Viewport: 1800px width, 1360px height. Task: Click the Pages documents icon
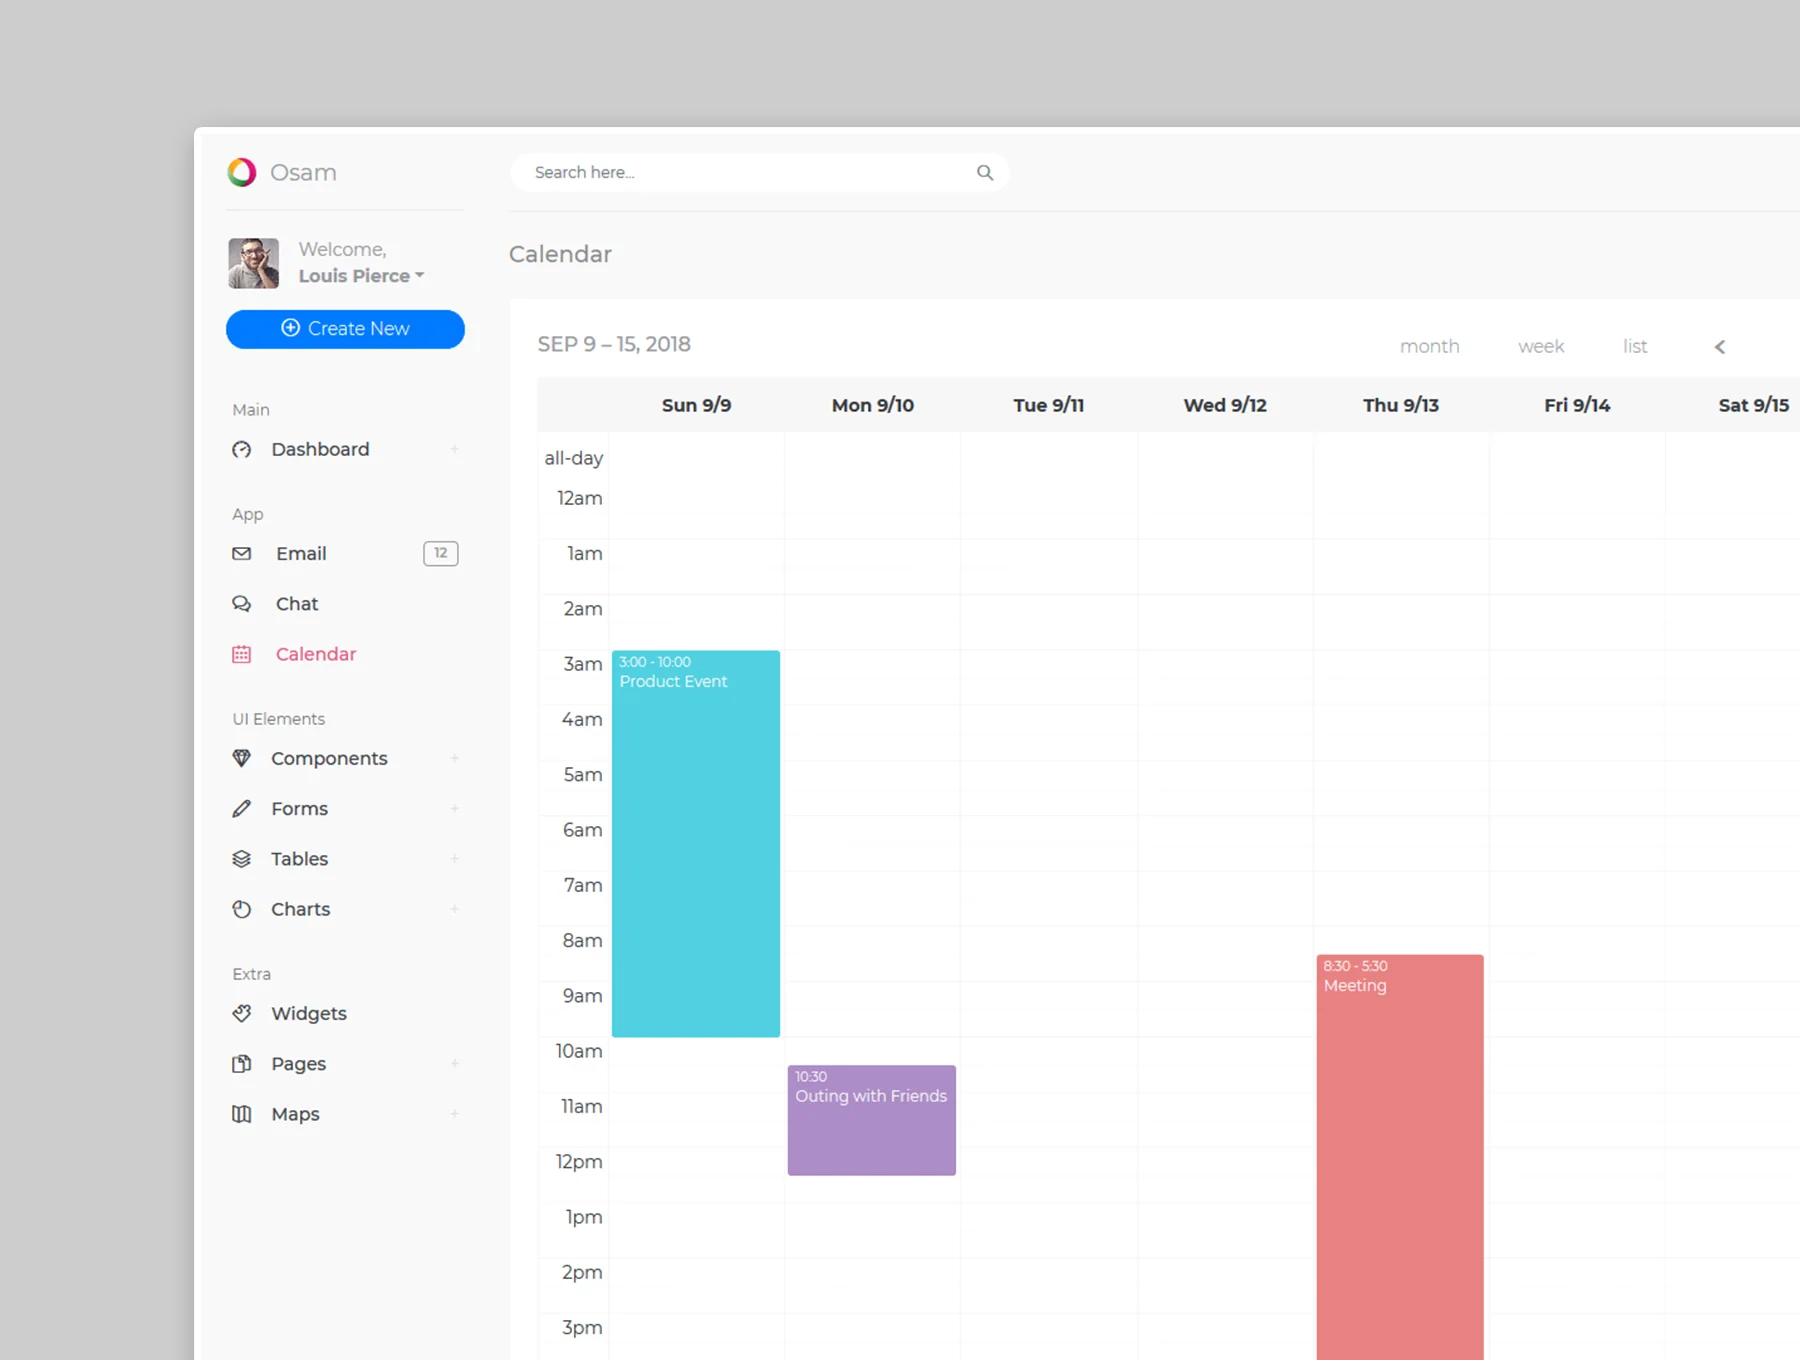click(x=242, y=1064)
